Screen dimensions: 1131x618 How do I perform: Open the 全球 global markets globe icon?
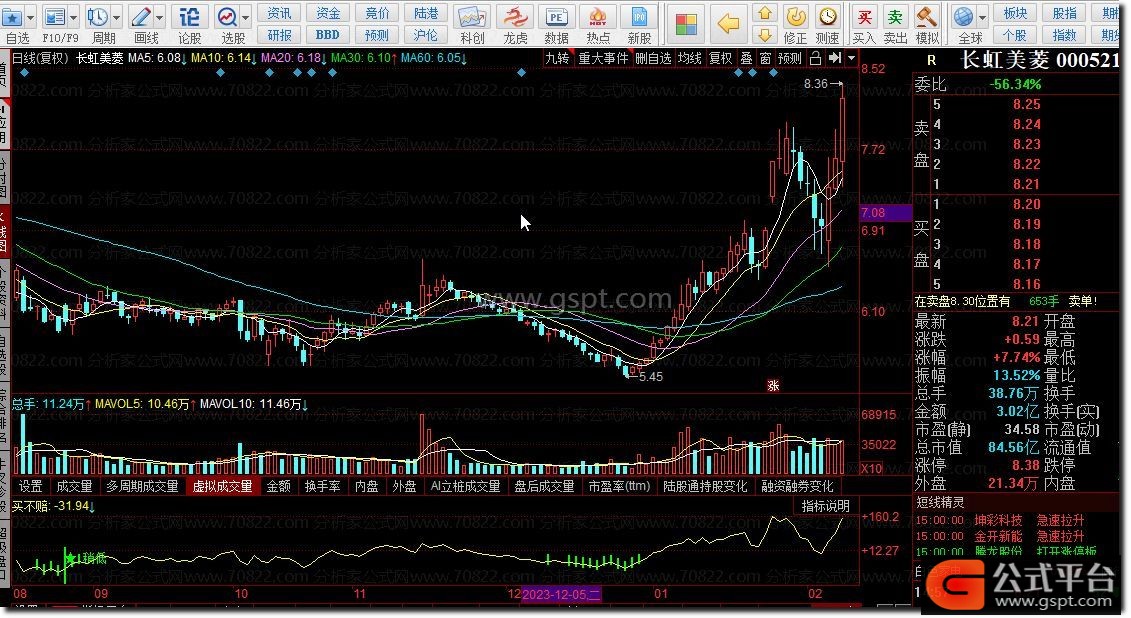(963, 16)
